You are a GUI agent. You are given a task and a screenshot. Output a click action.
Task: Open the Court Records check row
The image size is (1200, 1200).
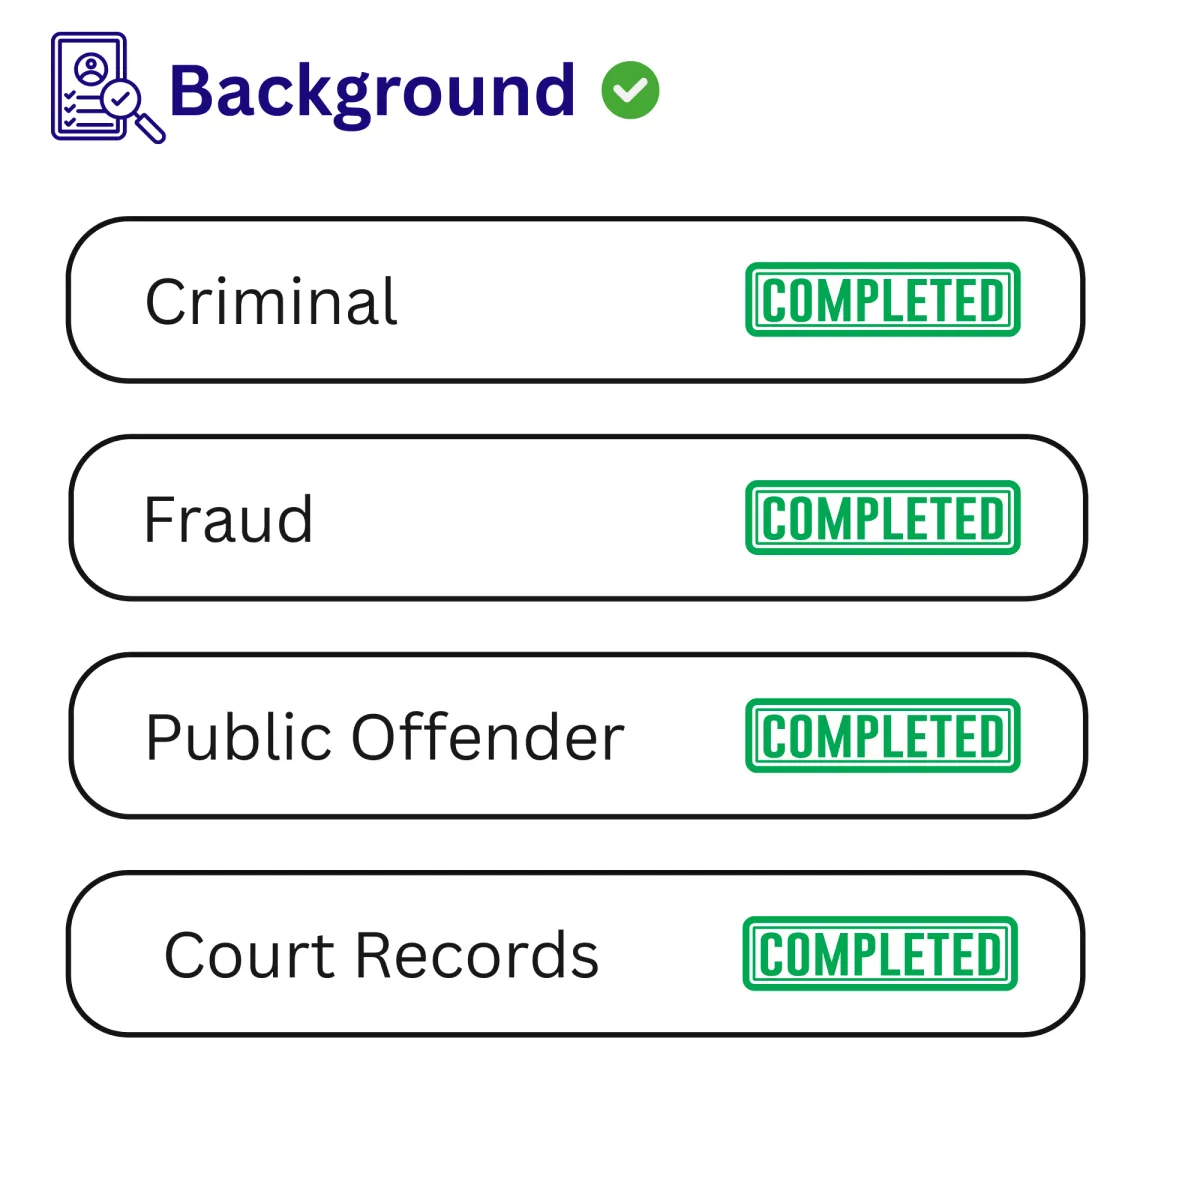tap(576, 954)
